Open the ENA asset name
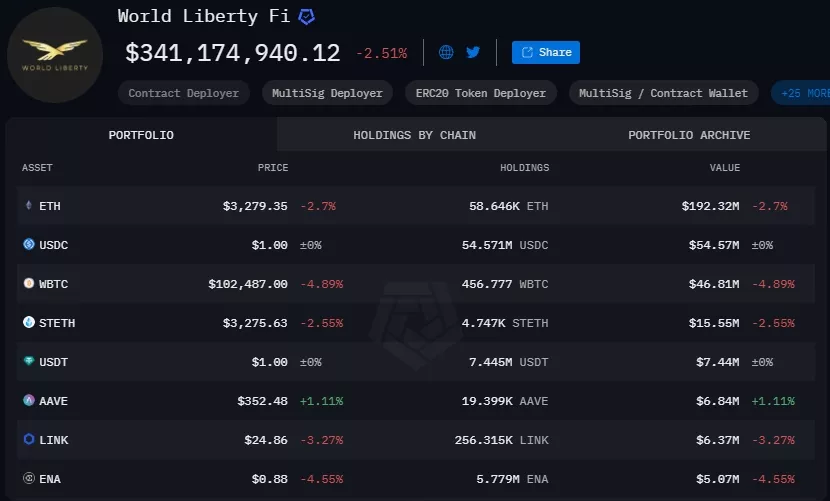830x501 pixels. [50, 479]
